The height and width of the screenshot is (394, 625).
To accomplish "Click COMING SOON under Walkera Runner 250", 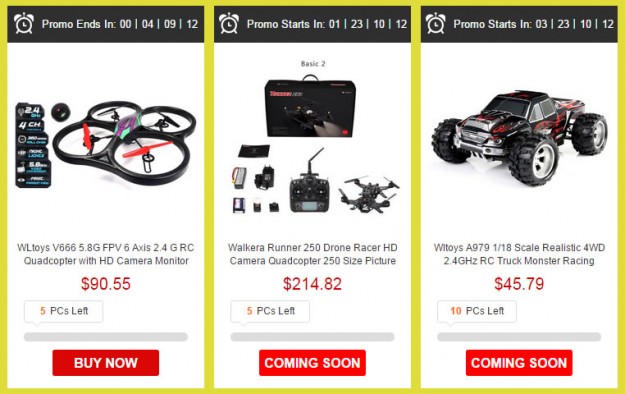I will click(x=312, y=363).
